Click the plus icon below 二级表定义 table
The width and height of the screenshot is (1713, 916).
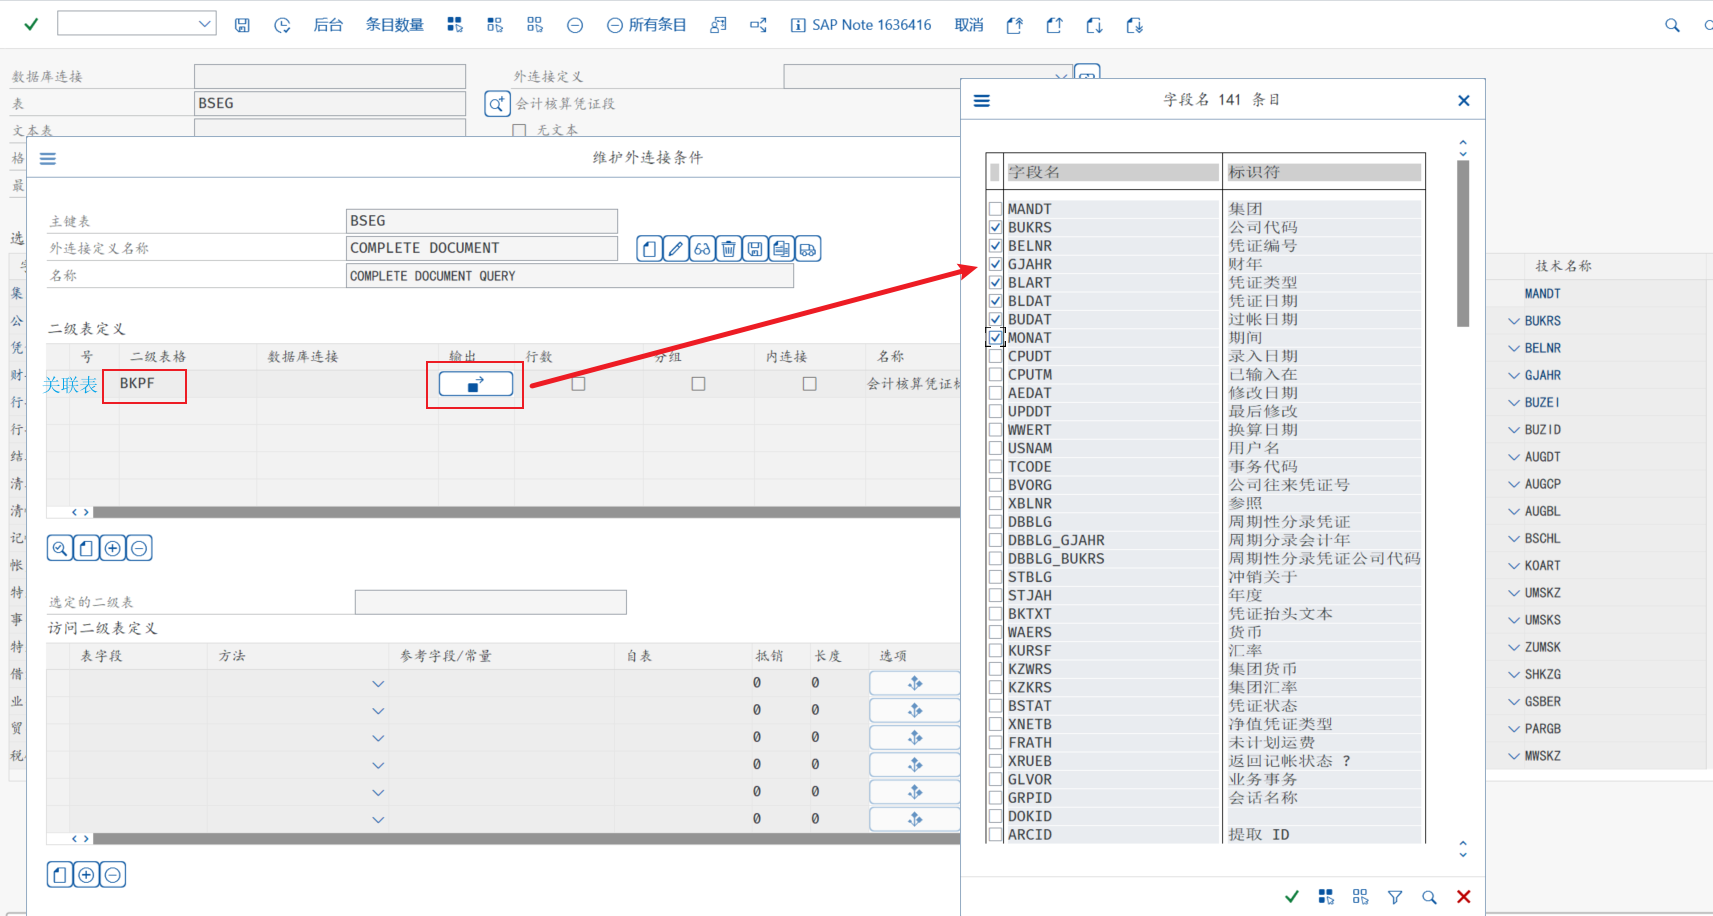tap(113, 548)
